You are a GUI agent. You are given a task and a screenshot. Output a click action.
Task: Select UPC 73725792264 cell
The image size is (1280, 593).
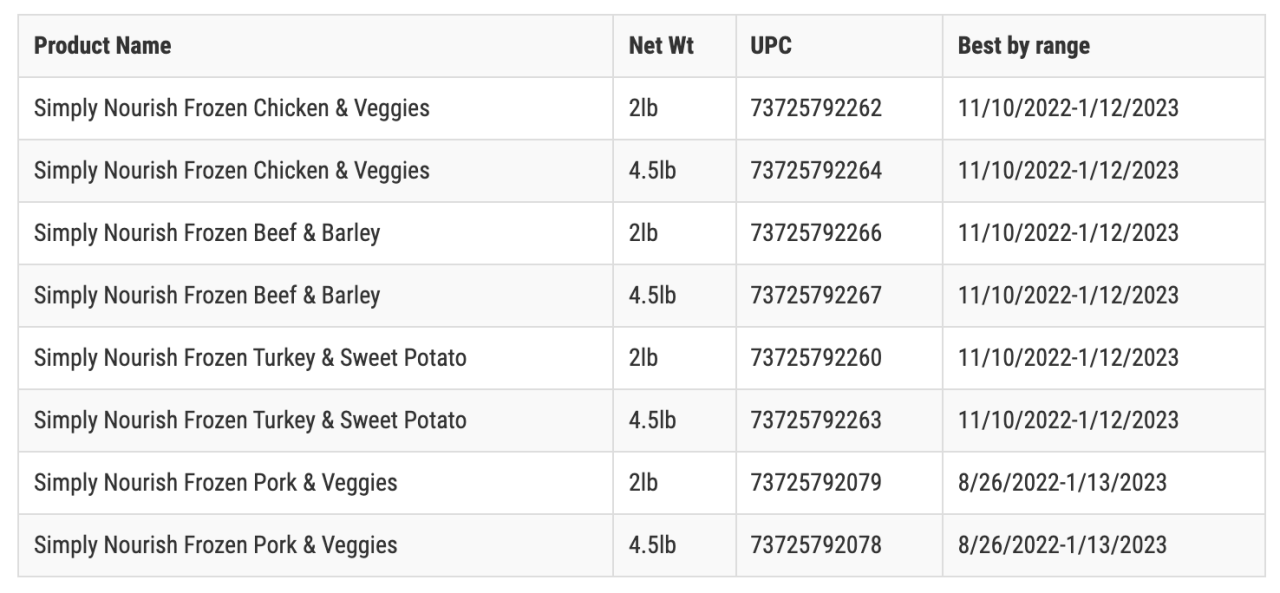pos(816,171)
